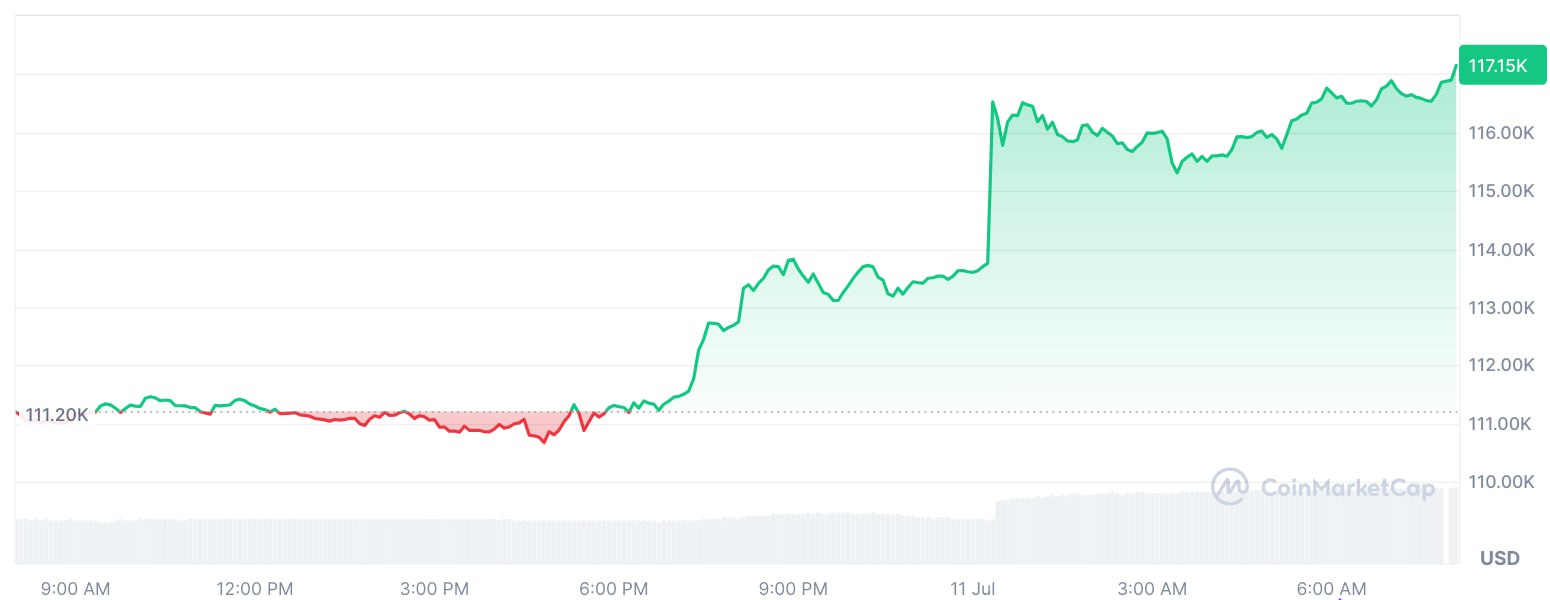The width and height of the screenshot is (1550, 600).
Task: Click the 116.00K price axis label
Action: click(1501, 133)
